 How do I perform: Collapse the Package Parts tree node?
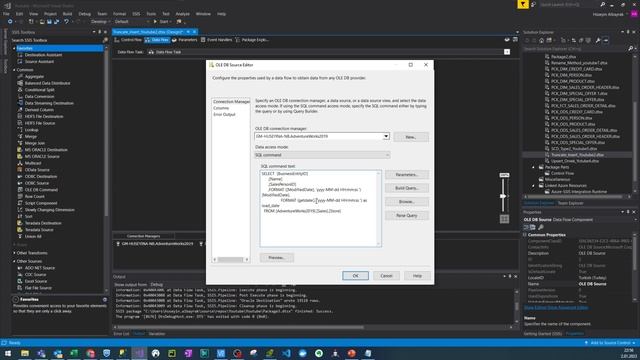pos(533,167)
